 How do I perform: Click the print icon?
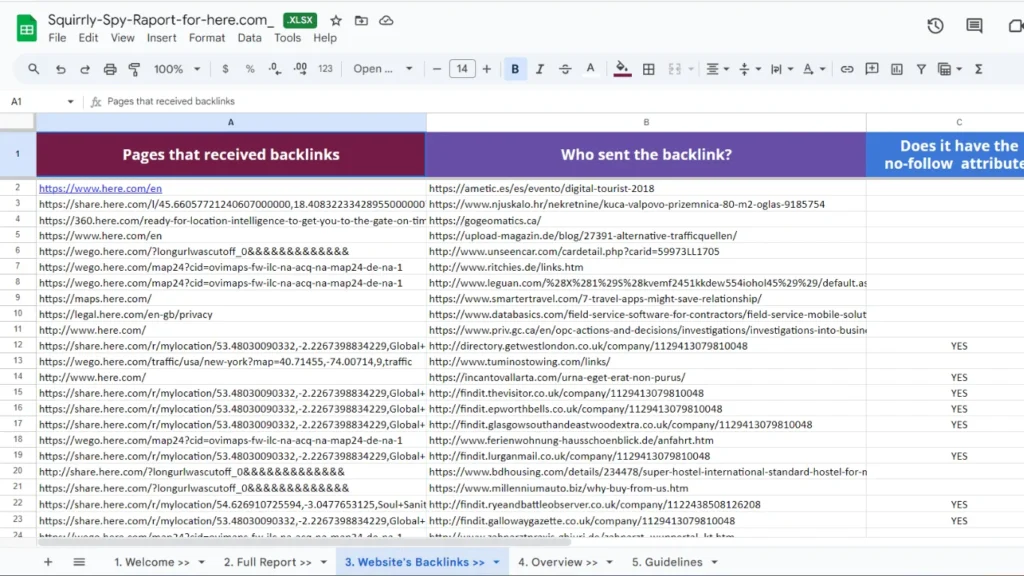click(110, 69)
